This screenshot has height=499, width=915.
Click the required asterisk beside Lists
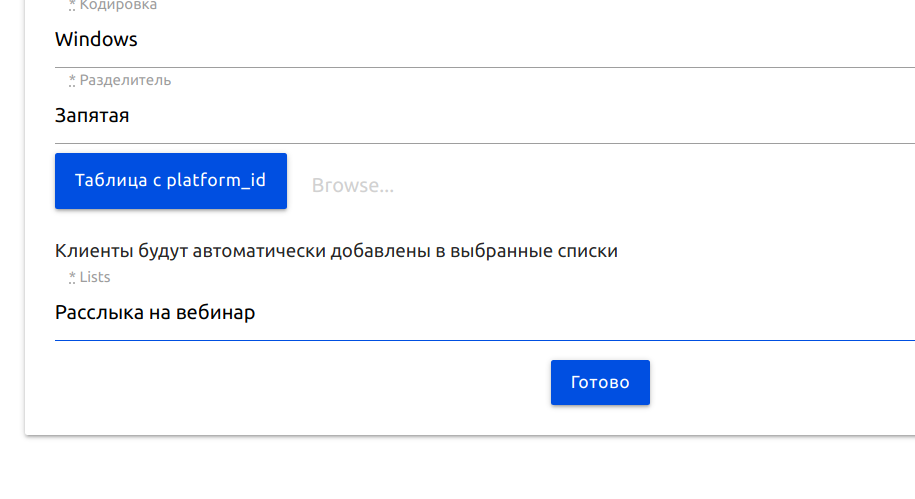click(72, 277)
